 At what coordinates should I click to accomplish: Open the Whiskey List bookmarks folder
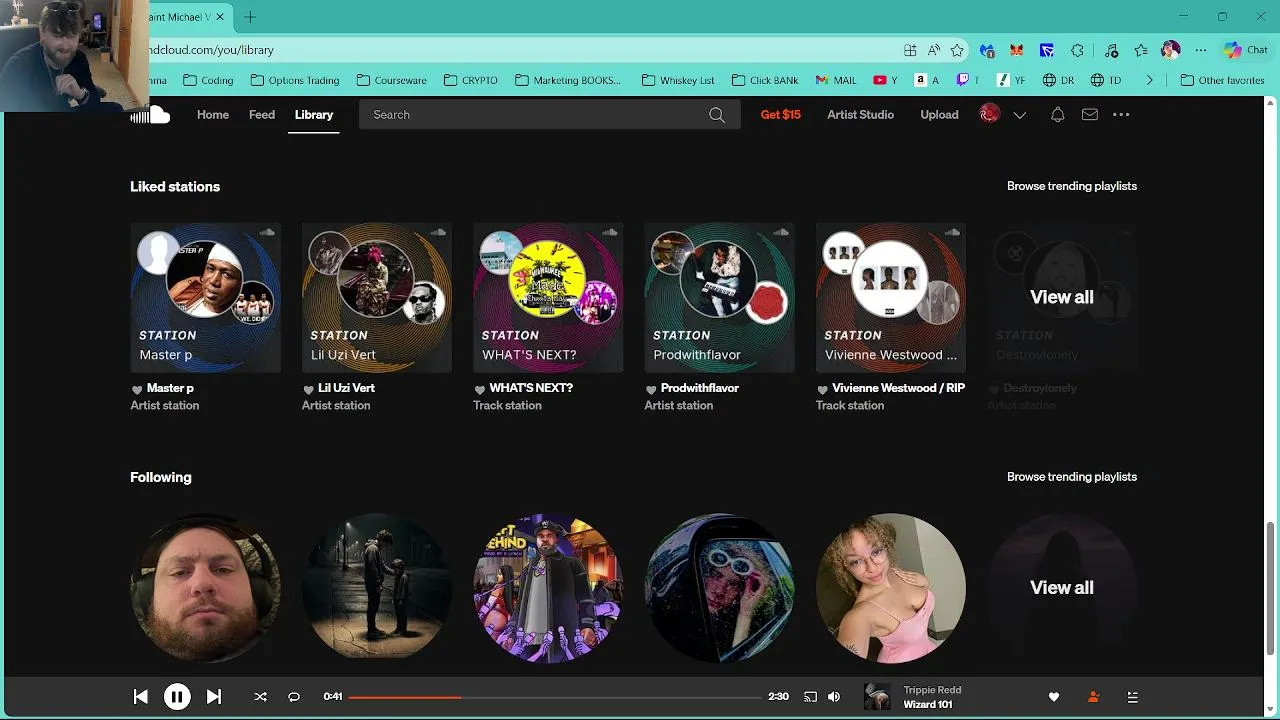point(678,80)
